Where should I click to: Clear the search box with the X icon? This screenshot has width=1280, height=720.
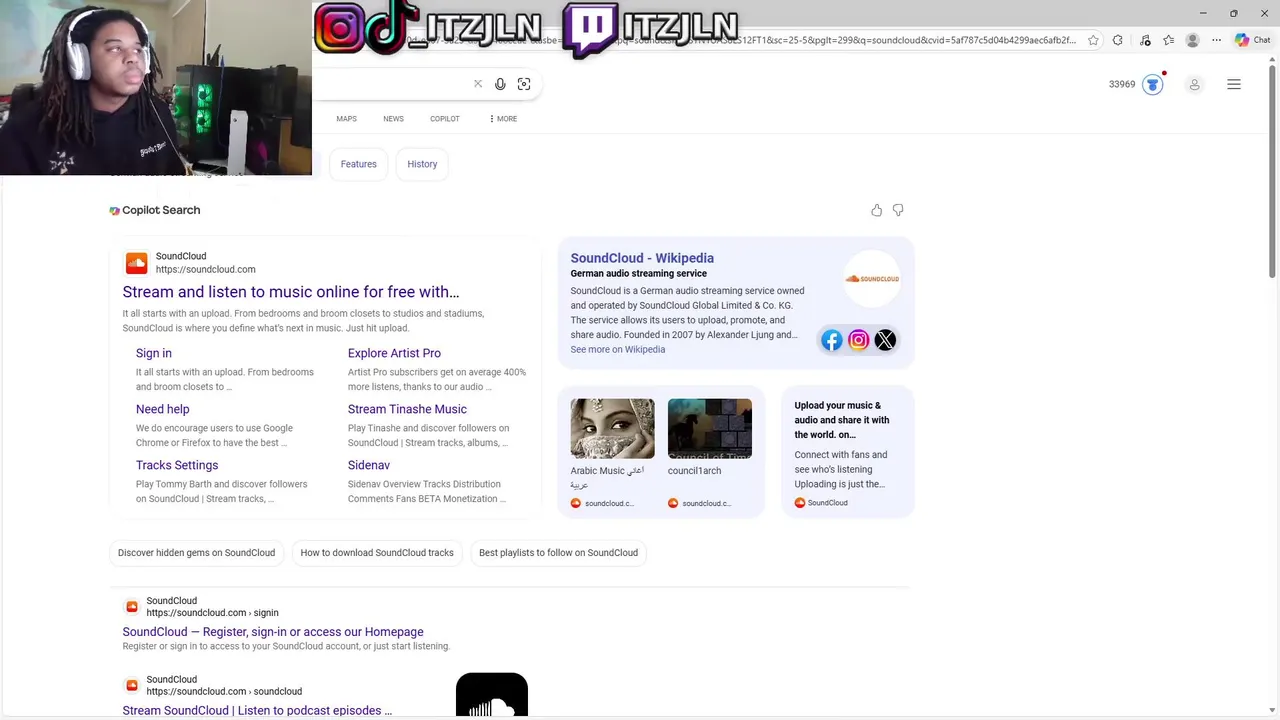coord(477,84)
